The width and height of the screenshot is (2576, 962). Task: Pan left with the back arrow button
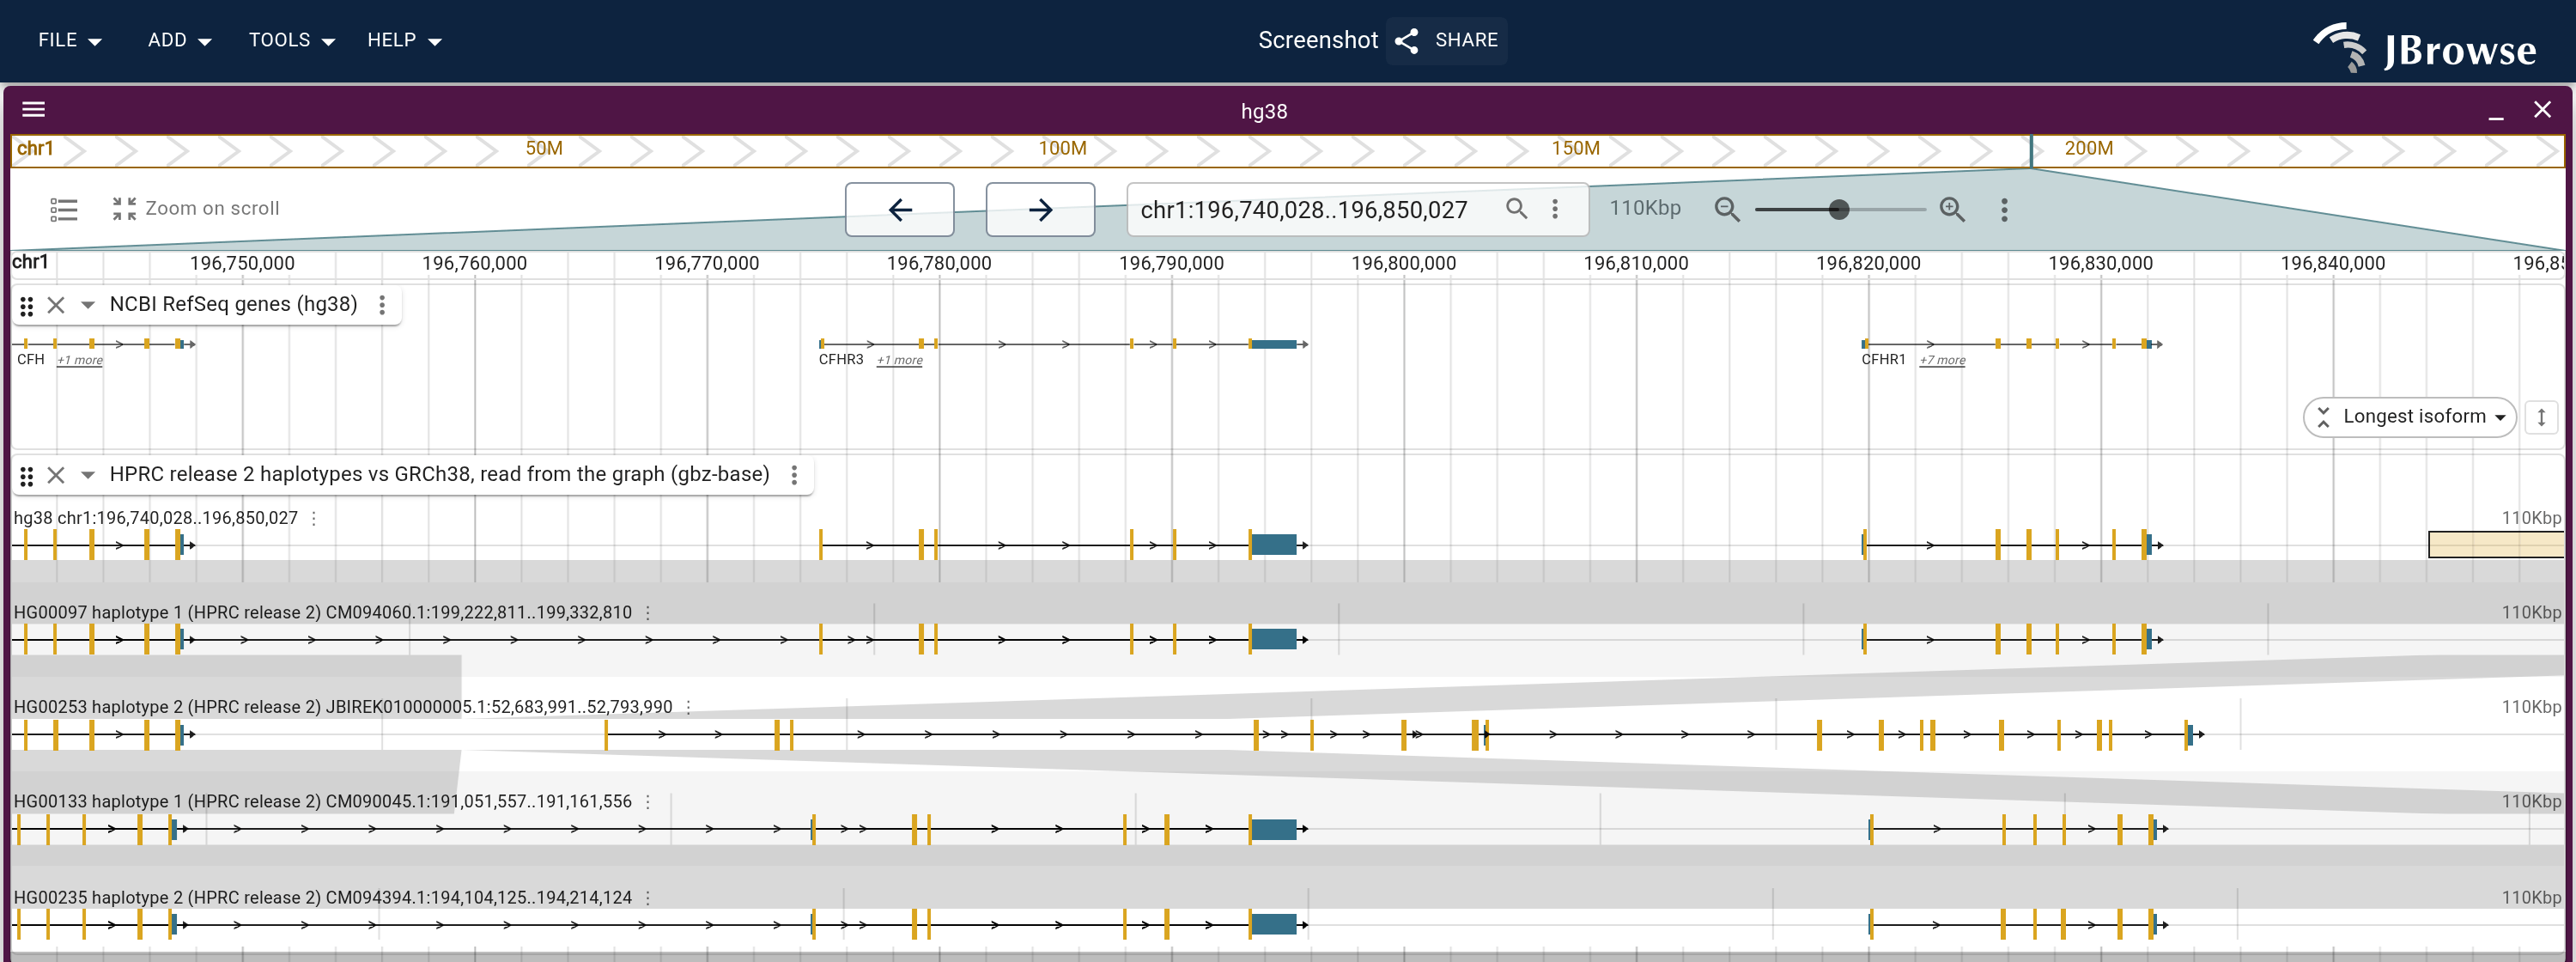click(899, 209)
